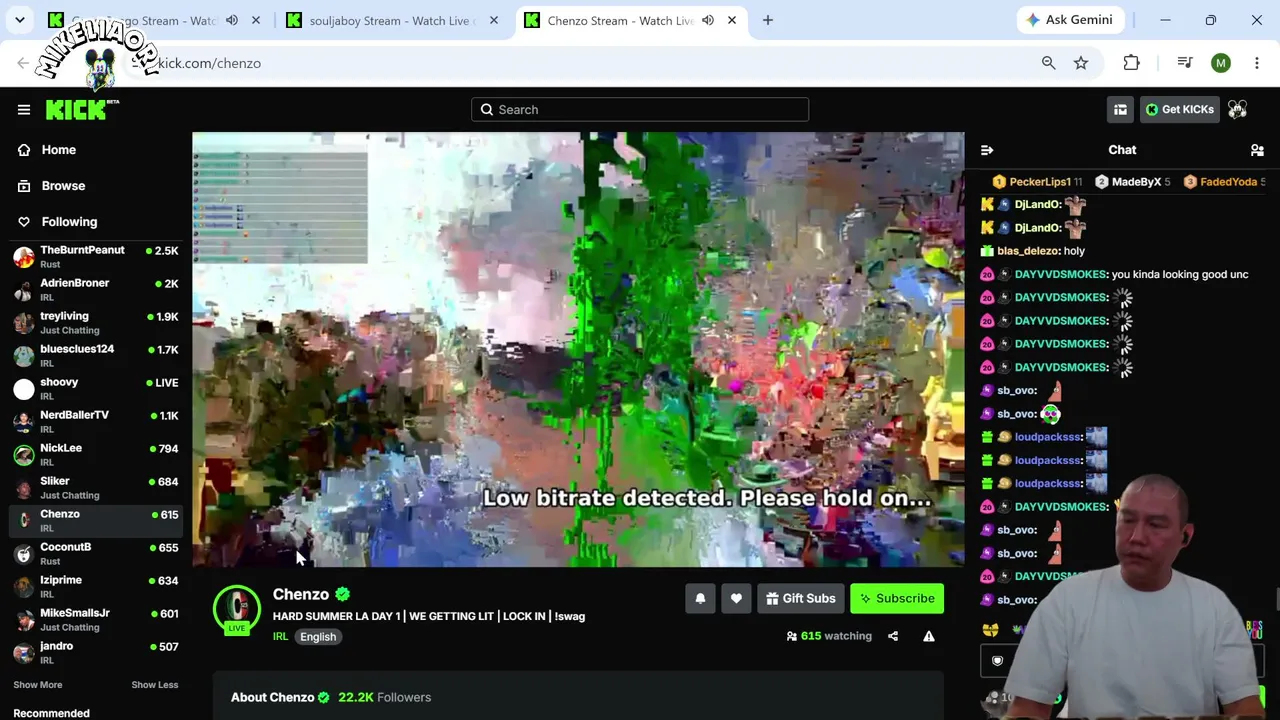Toggle the heart follow button for Chenzo
Screen dimensions: 1280x720
point(736,599)
